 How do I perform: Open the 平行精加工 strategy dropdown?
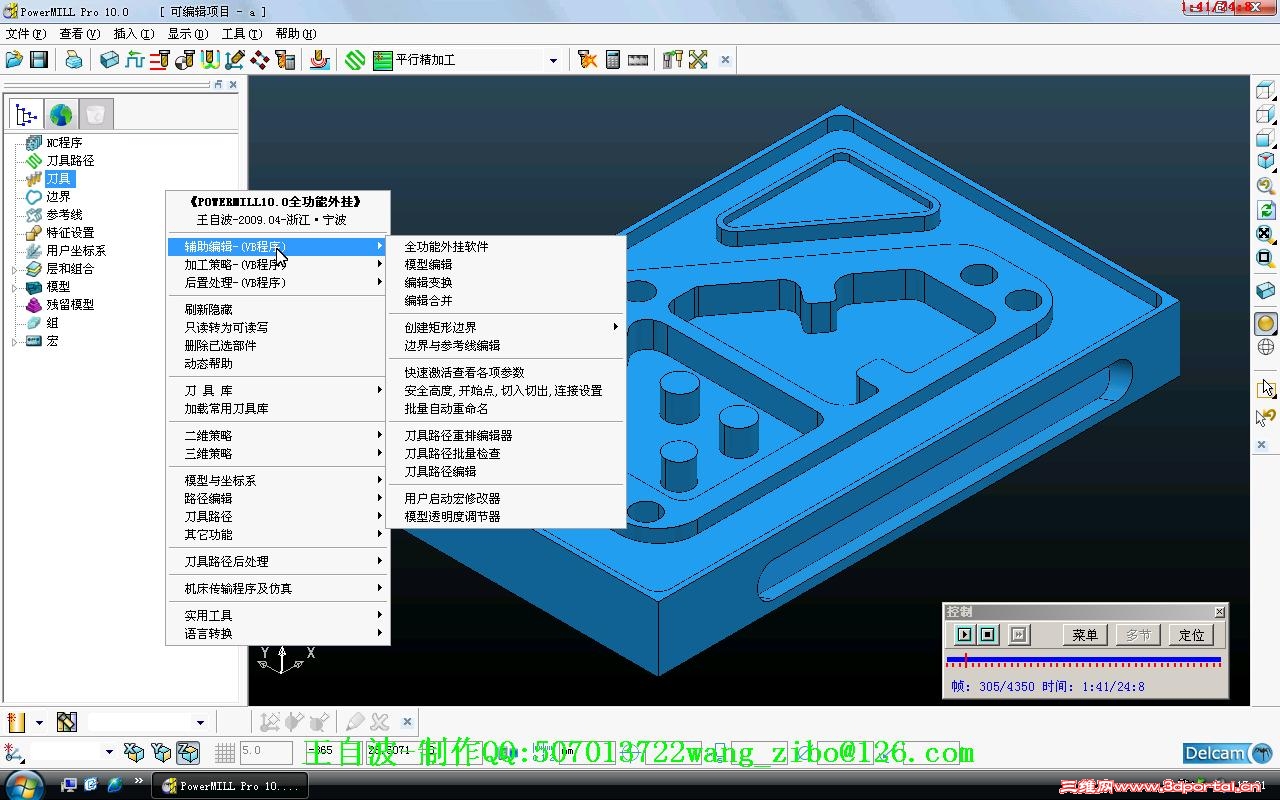click(x=553, y=60)
